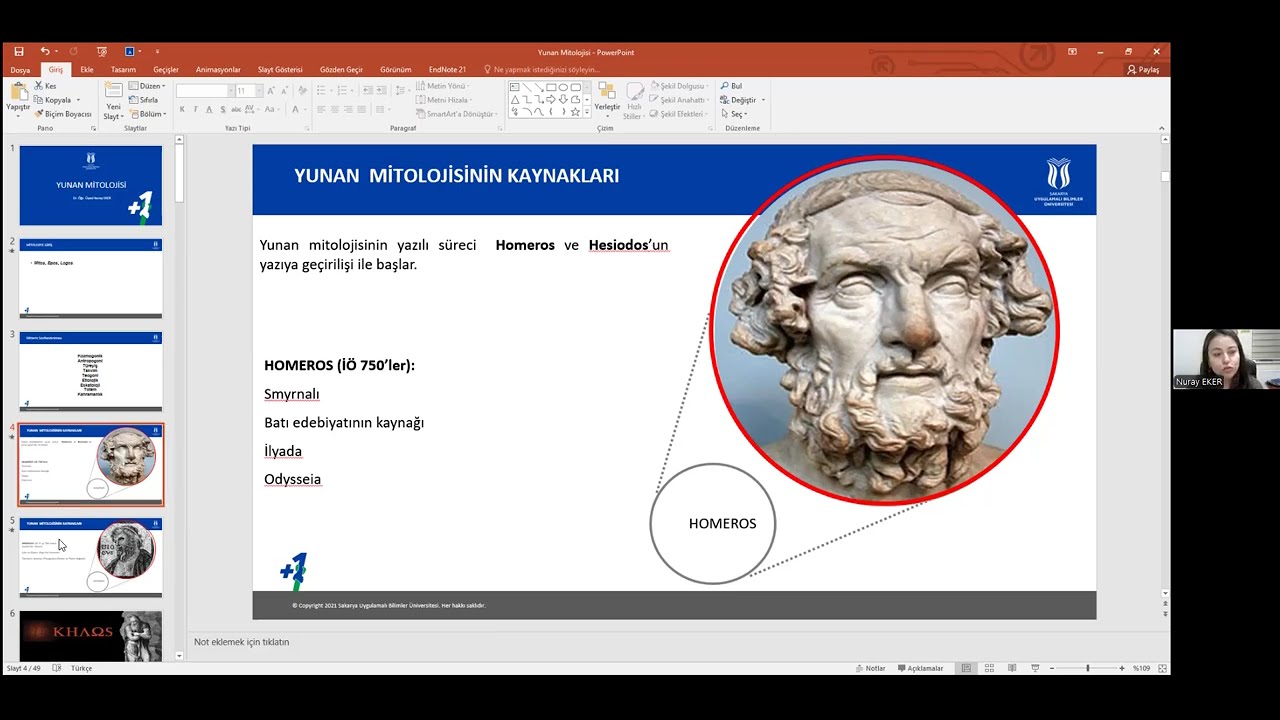
Task: Open the font name combo box
Action: coord(205,90)
